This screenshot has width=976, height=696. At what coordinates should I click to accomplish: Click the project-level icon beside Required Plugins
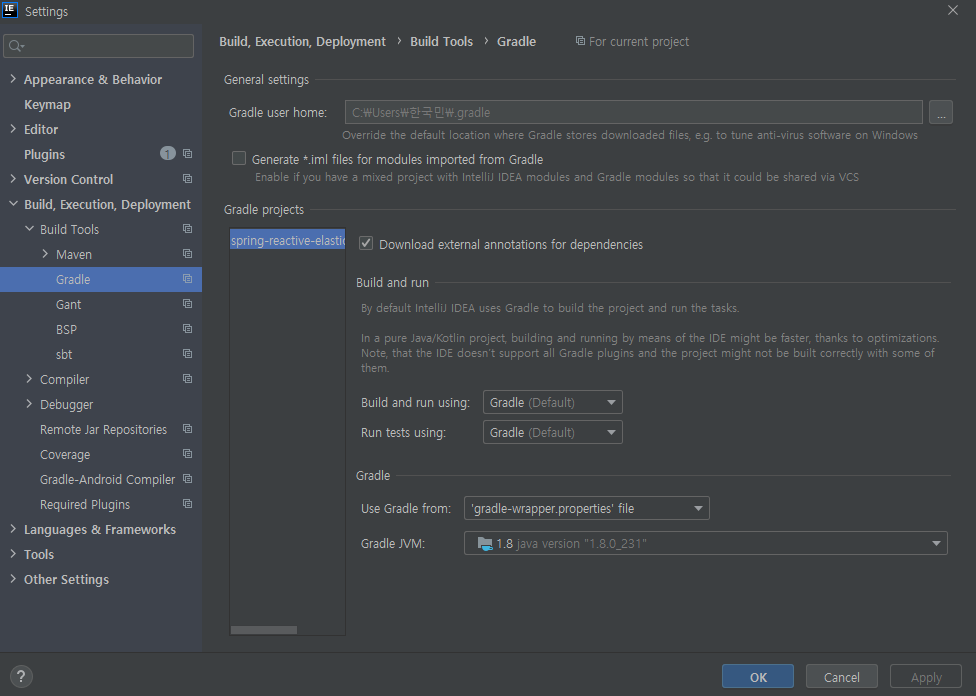click(187, 503)
